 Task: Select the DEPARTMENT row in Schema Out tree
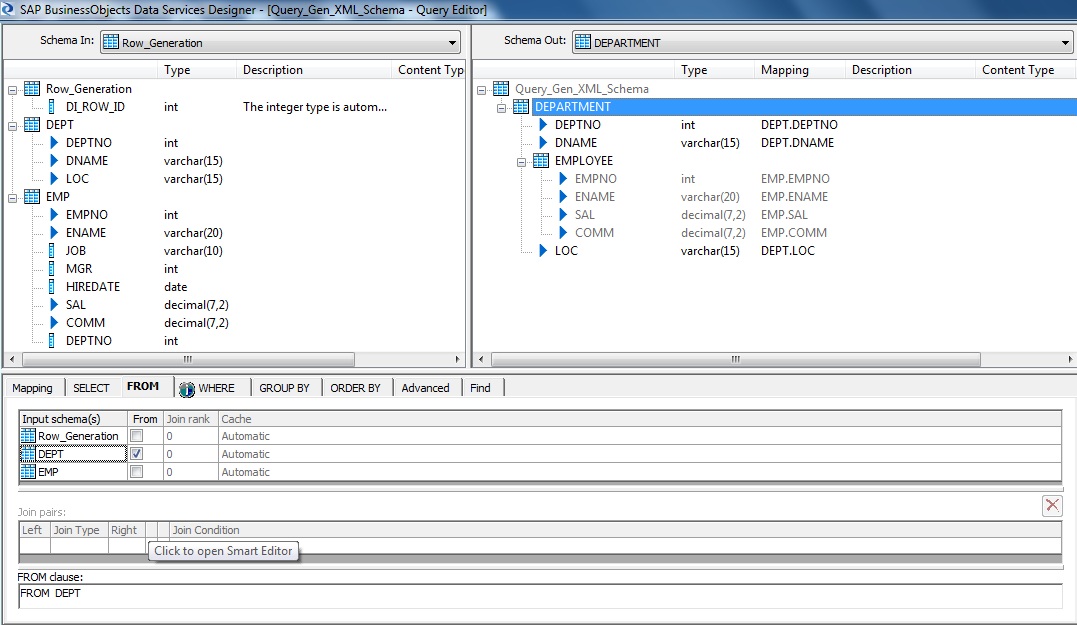tap(804, 106)
